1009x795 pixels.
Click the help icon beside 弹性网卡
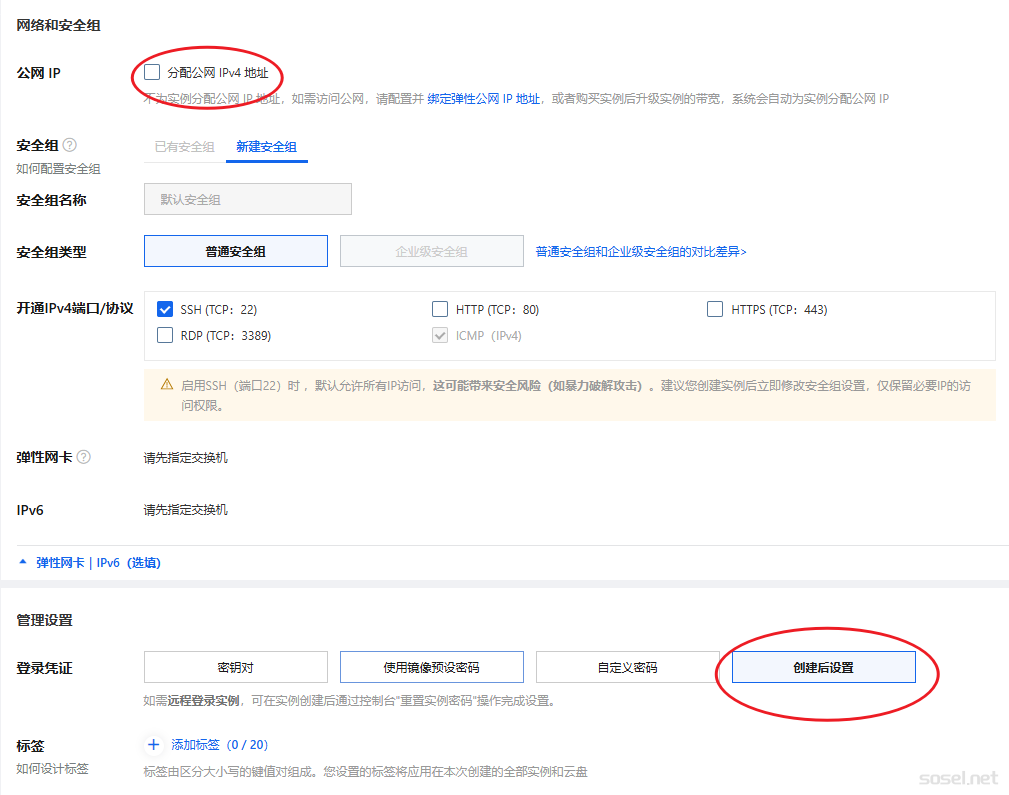[84, 457]
